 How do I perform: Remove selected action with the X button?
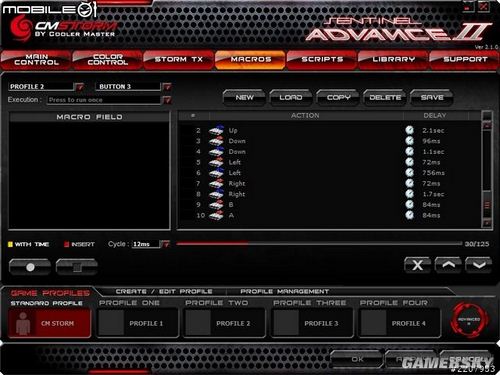(x=418, y=265)
